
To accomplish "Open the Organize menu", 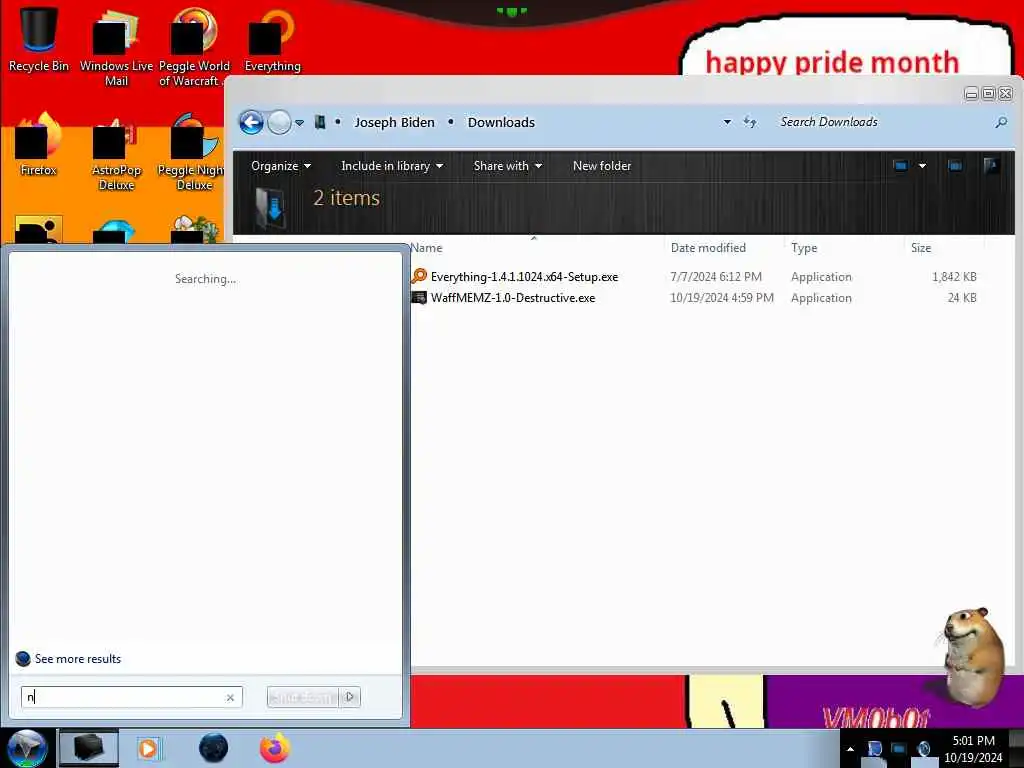I will 281,166.
